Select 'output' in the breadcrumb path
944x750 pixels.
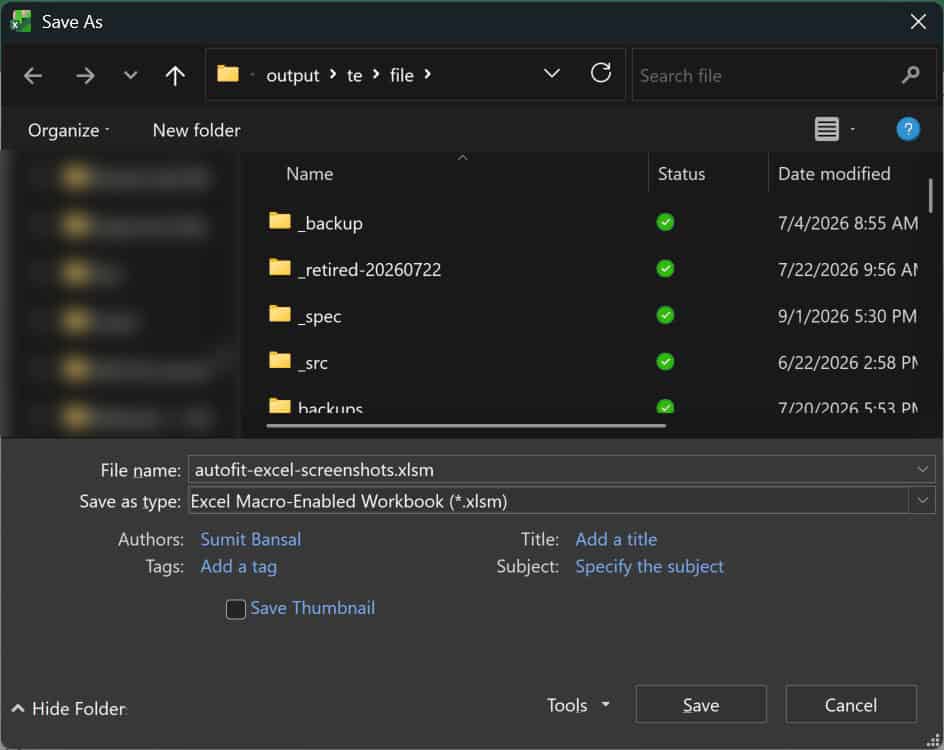point(293,76)
